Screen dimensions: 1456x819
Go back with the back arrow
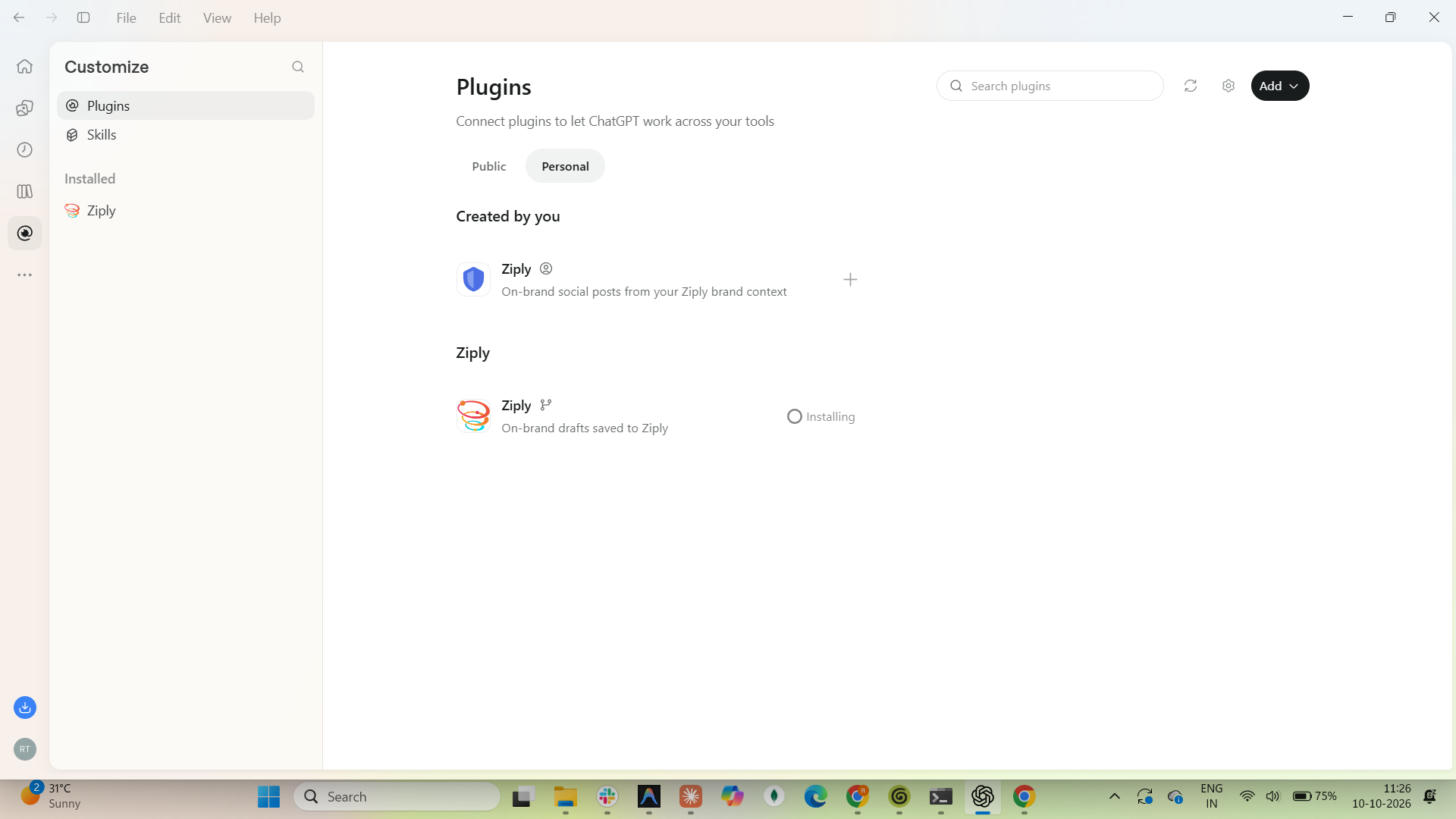tap(18, 18)
